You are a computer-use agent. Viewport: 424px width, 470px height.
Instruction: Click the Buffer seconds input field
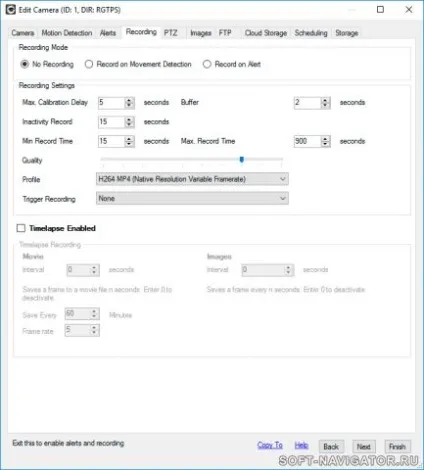coord(307,103)
